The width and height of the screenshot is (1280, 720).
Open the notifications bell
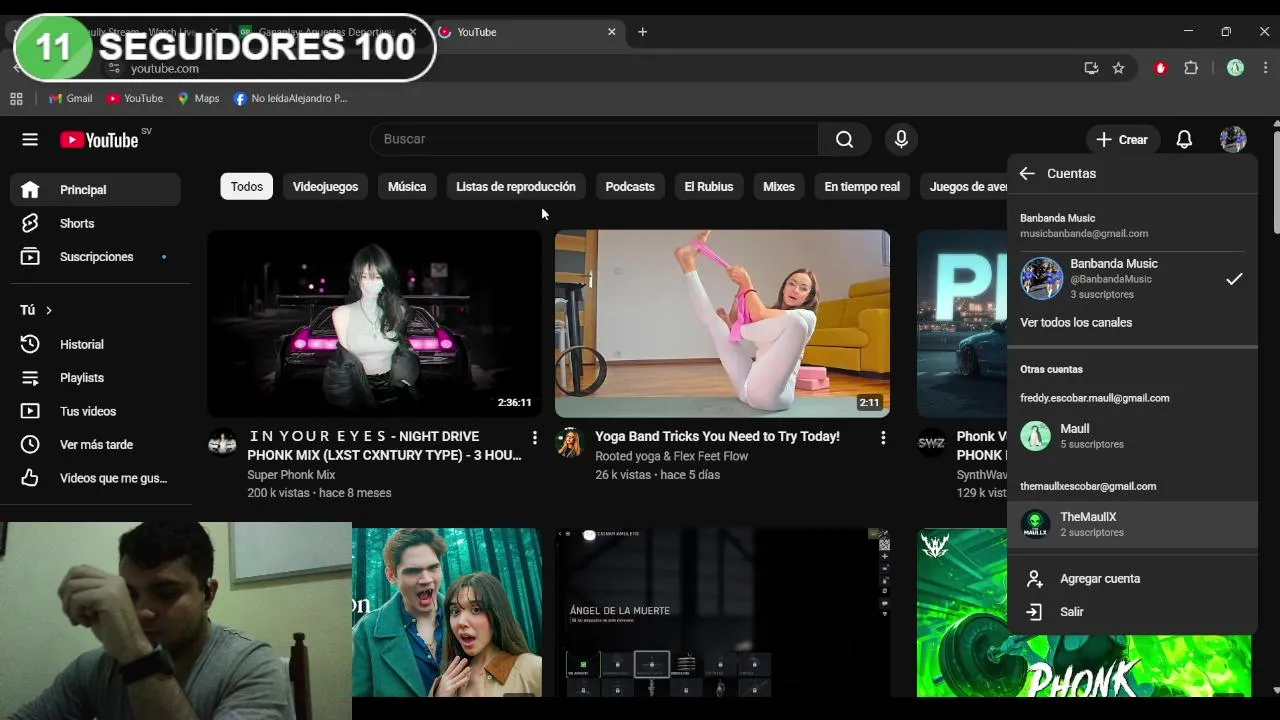[1184, 140]
